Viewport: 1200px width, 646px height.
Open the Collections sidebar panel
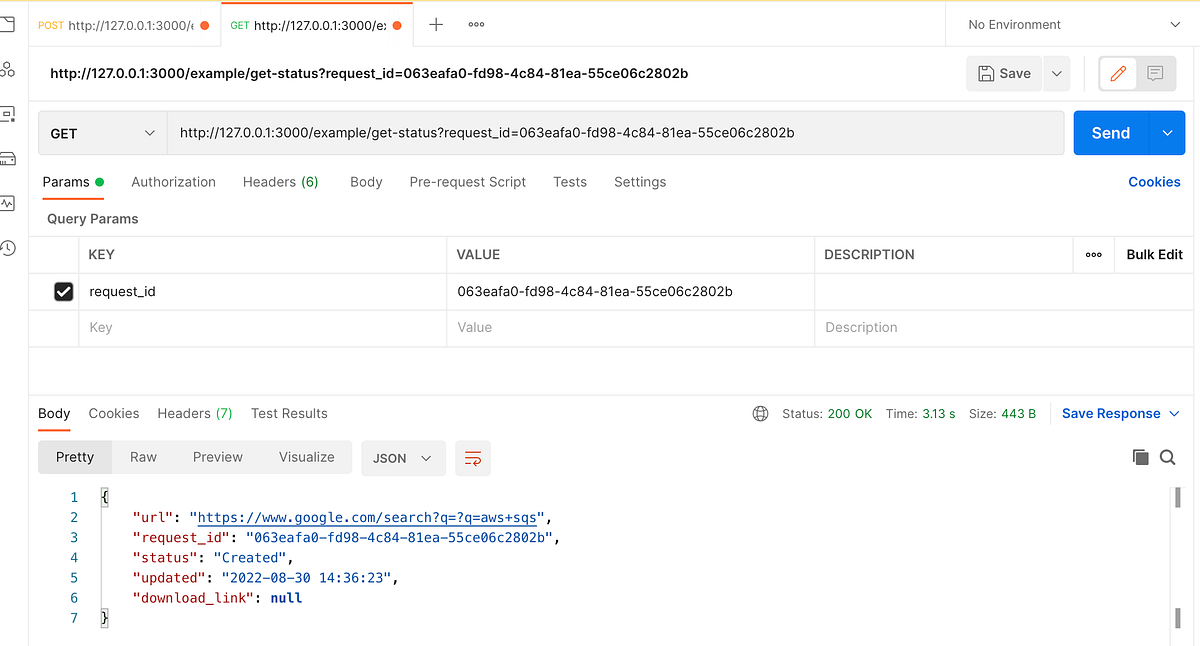point(9,26)
